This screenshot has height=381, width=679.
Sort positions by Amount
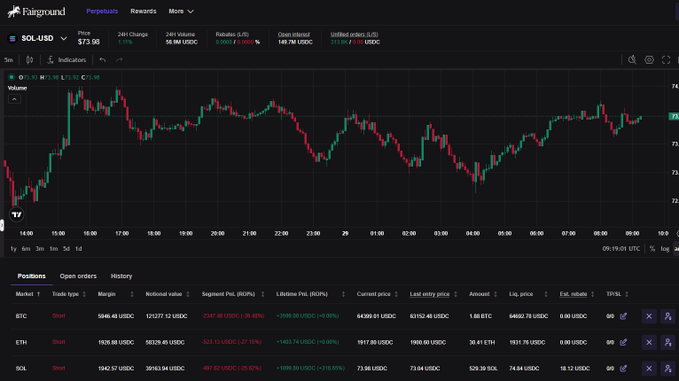coord(483,294)
